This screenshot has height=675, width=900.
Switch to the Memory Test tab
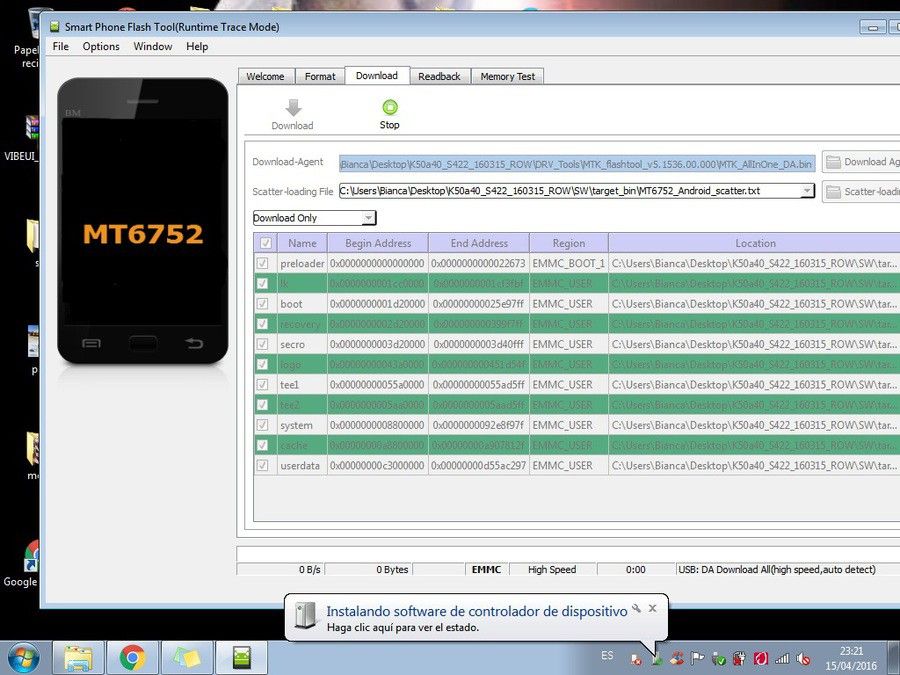[507, 76]
